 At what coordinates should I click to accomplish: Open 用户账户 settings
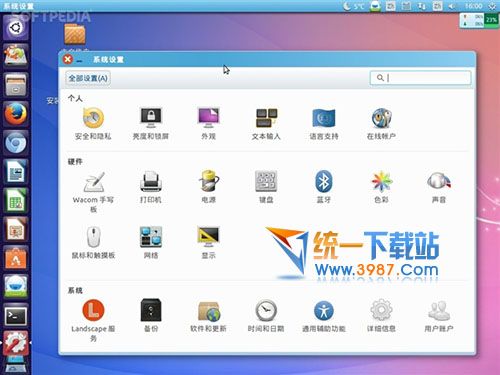pyautogui.click(x=439, y=316)
